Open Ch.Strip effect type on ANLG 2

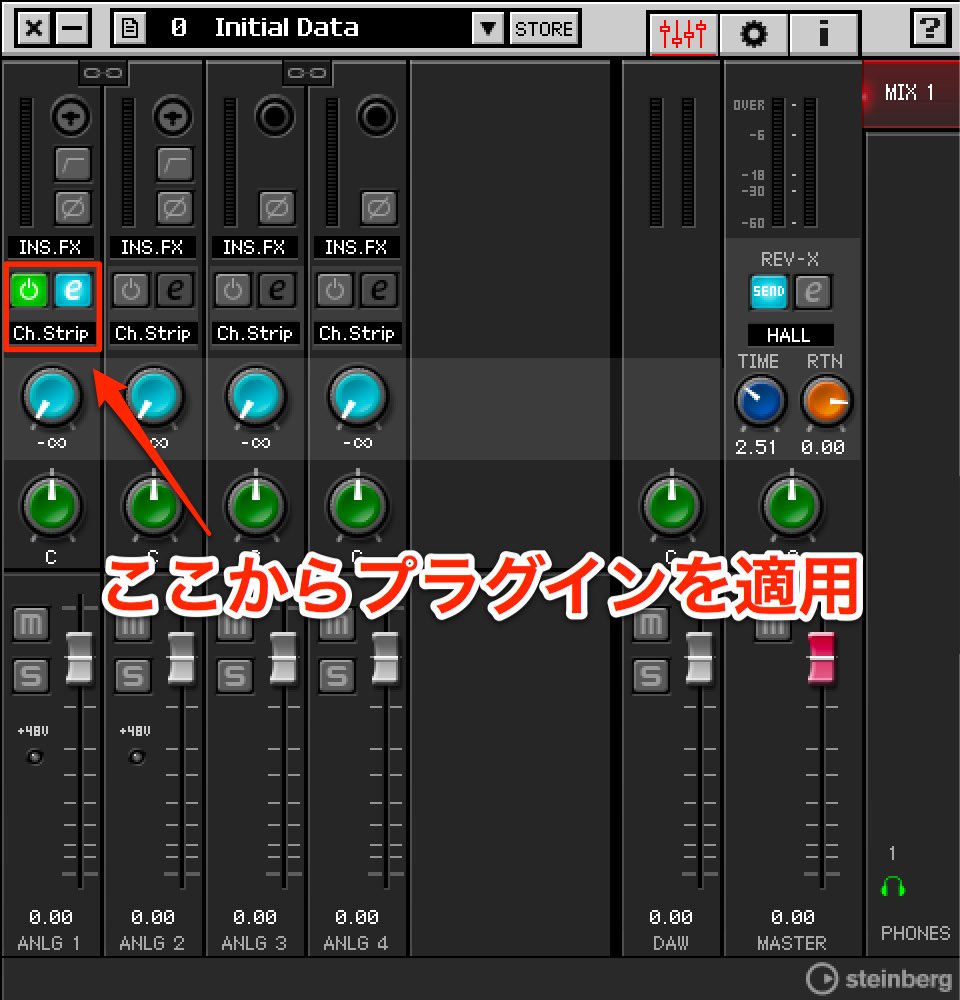153,333
